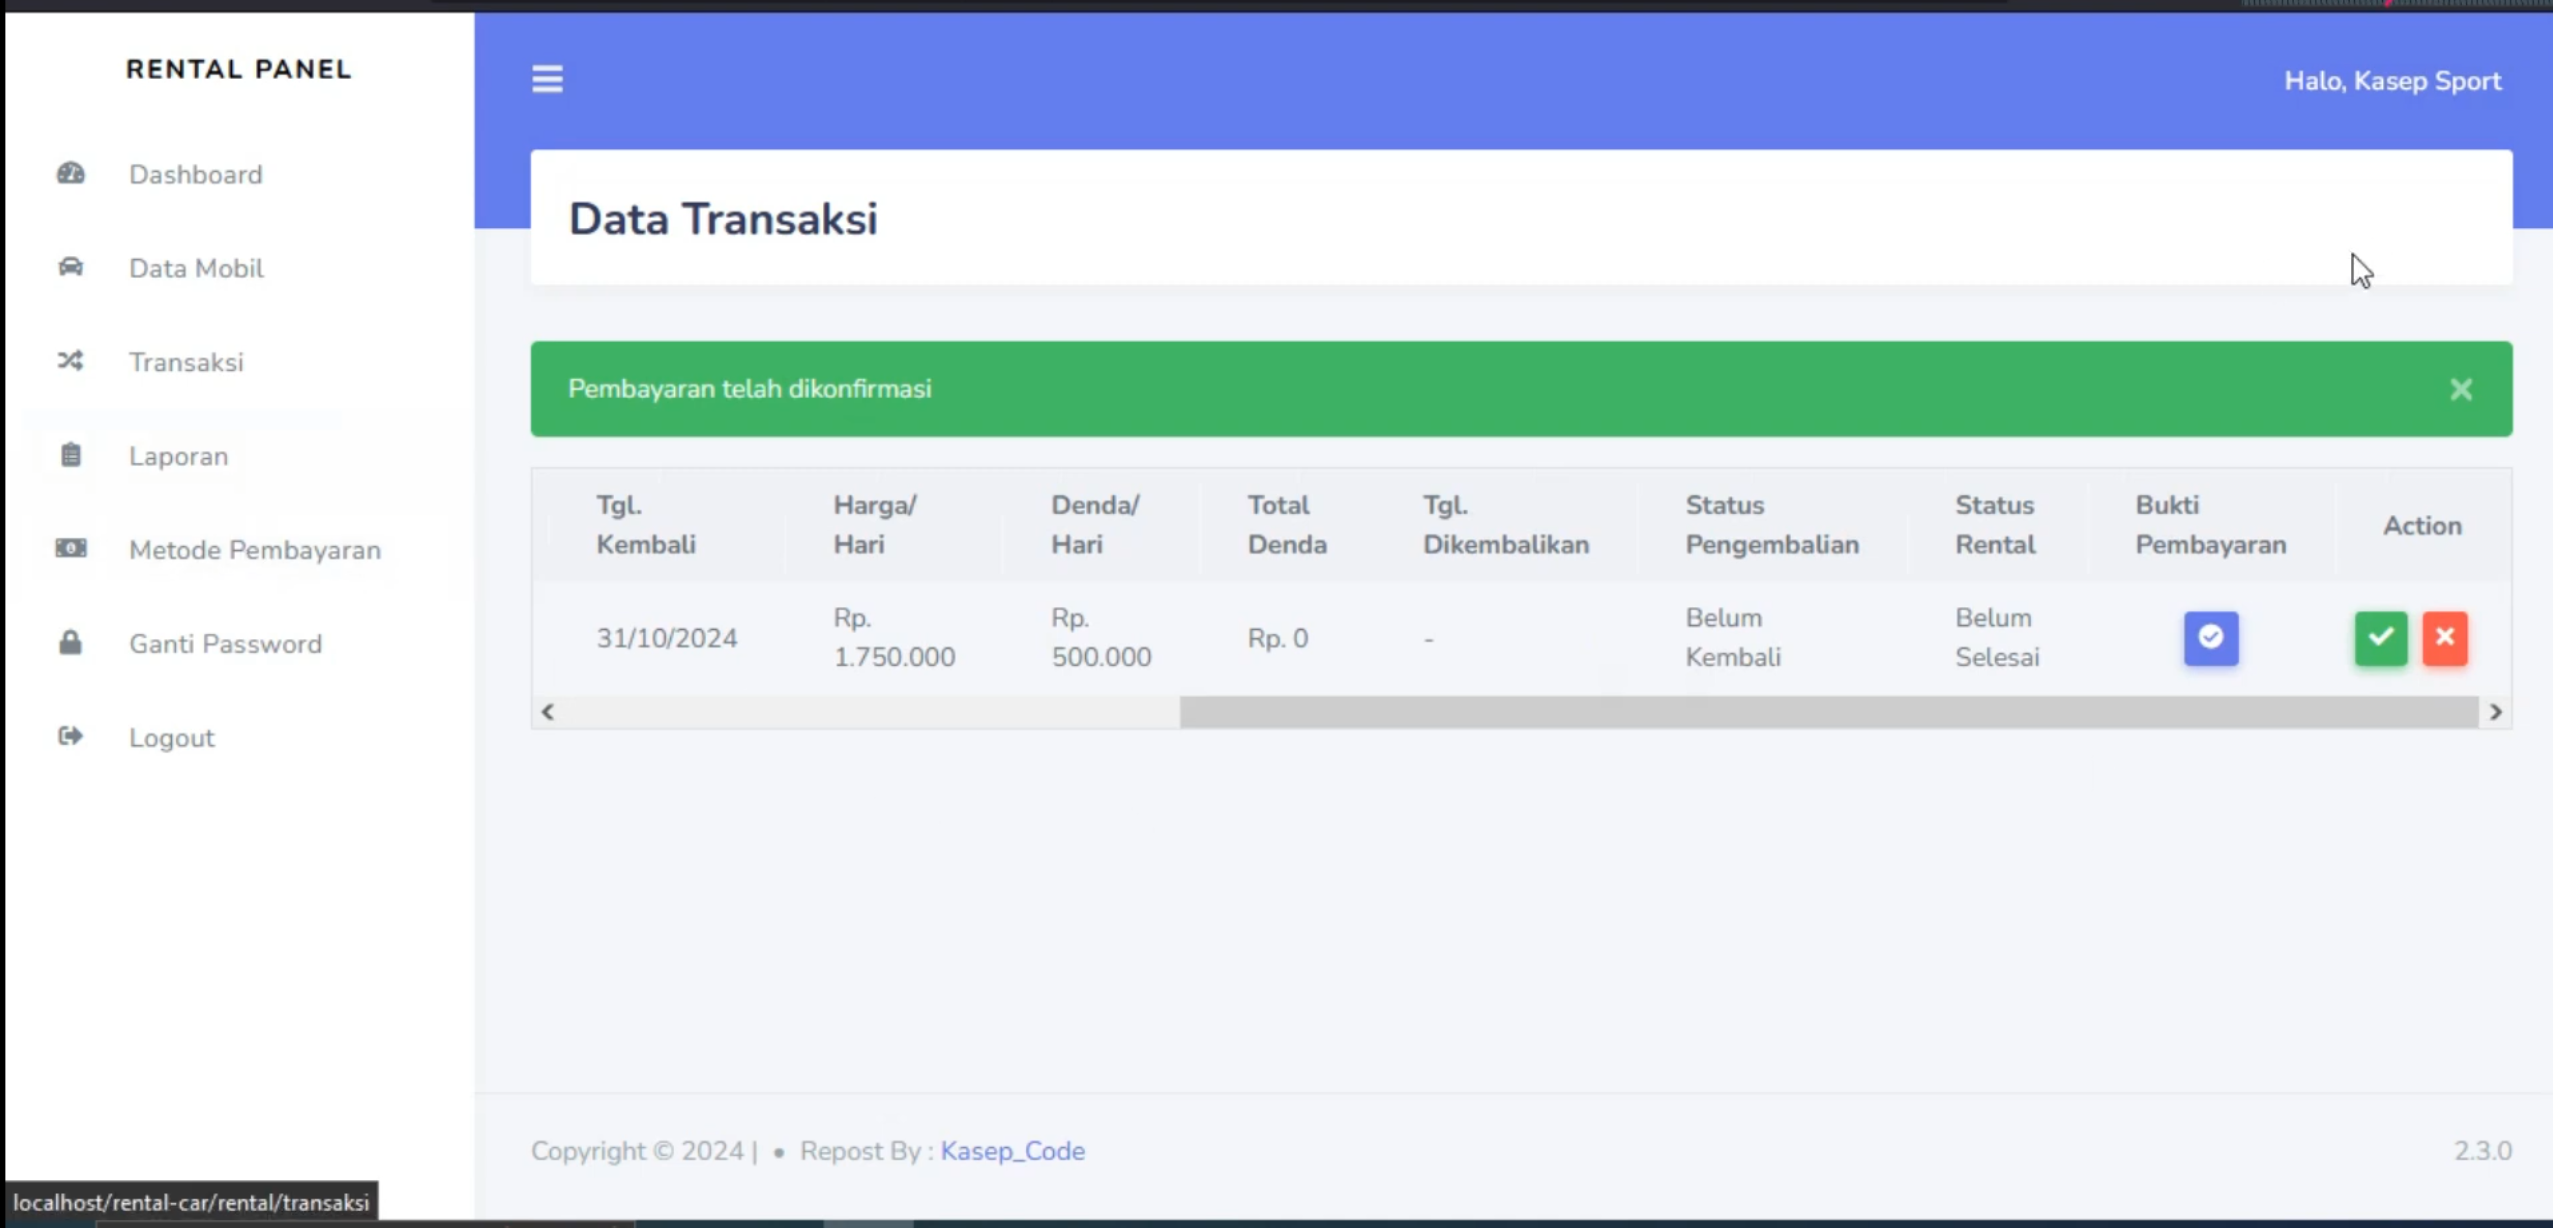Click the Harga/Hari column header

875,525
